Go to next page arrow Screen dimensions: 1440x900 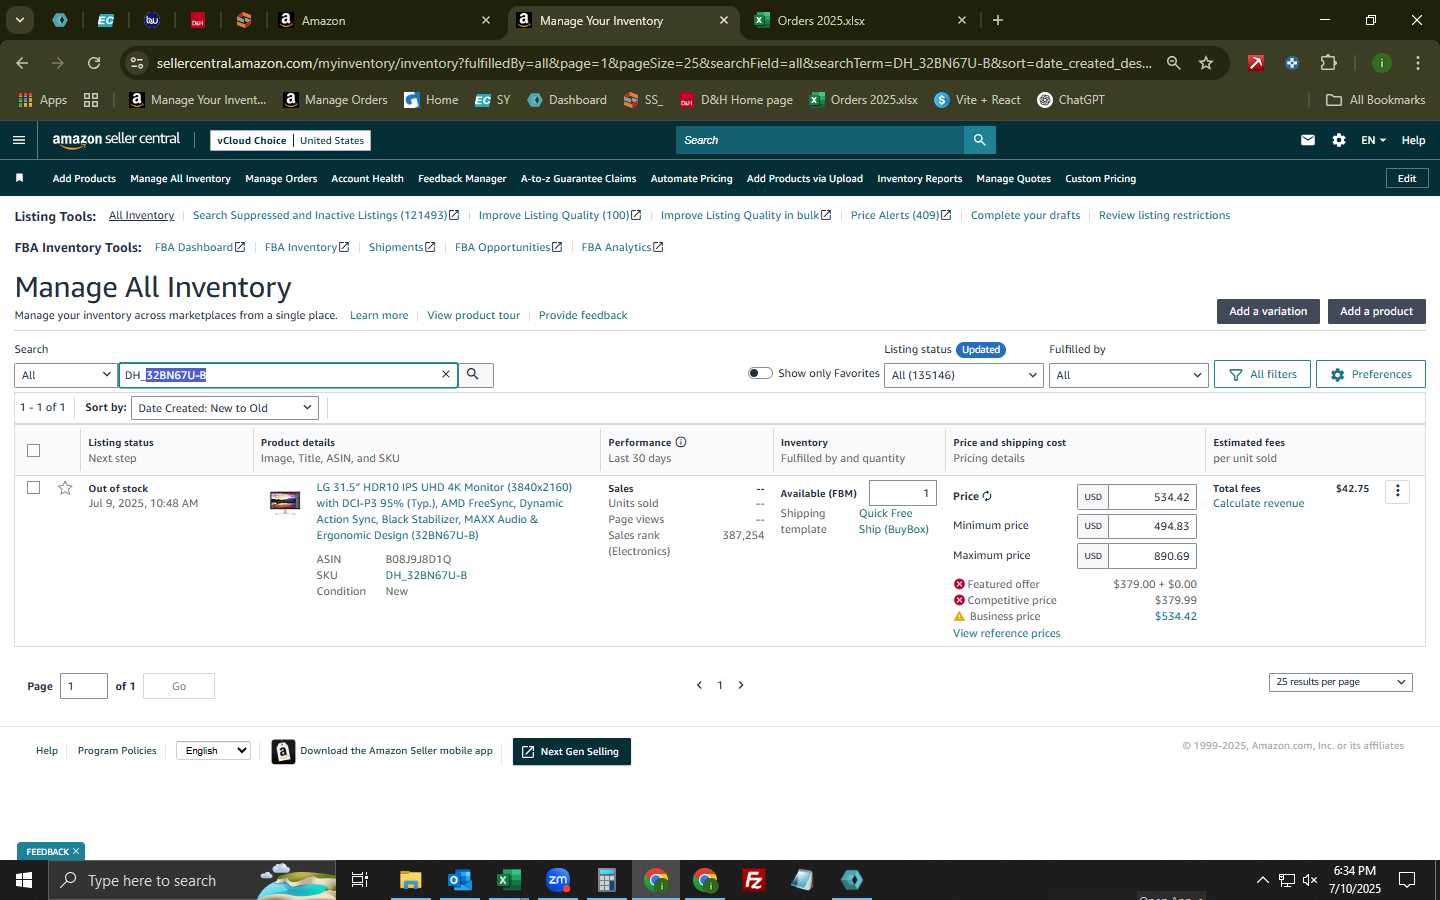(741, 685)
